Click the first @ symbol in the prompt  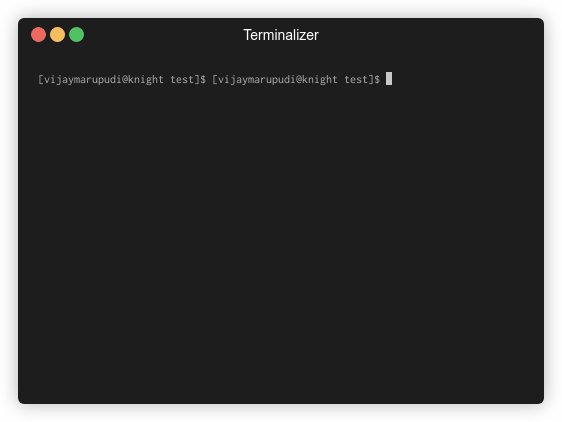click(125, 79)
